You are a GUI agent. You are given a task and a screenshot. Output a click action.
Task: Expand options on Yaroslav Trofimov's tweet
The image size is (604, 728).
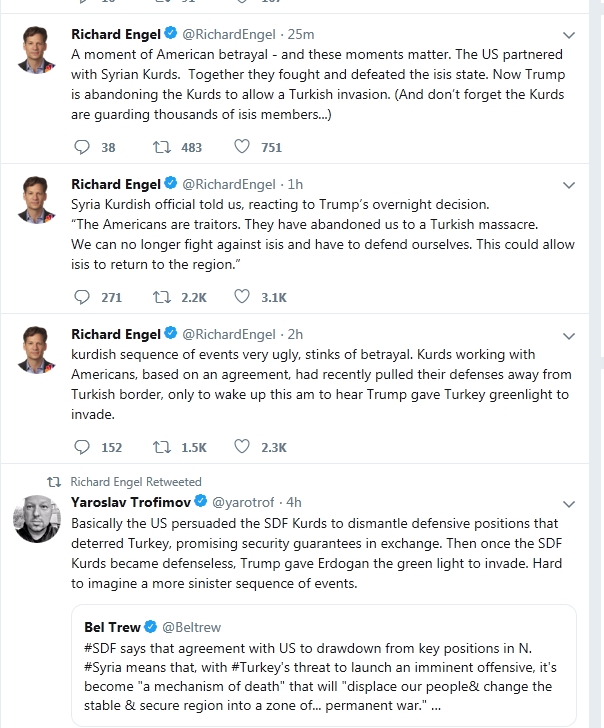(569, 502)
